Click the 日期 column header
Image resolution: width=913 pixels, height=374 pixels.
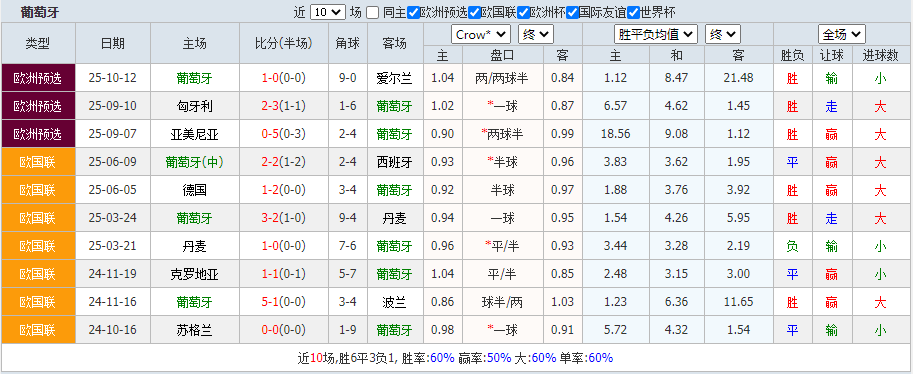113,44
